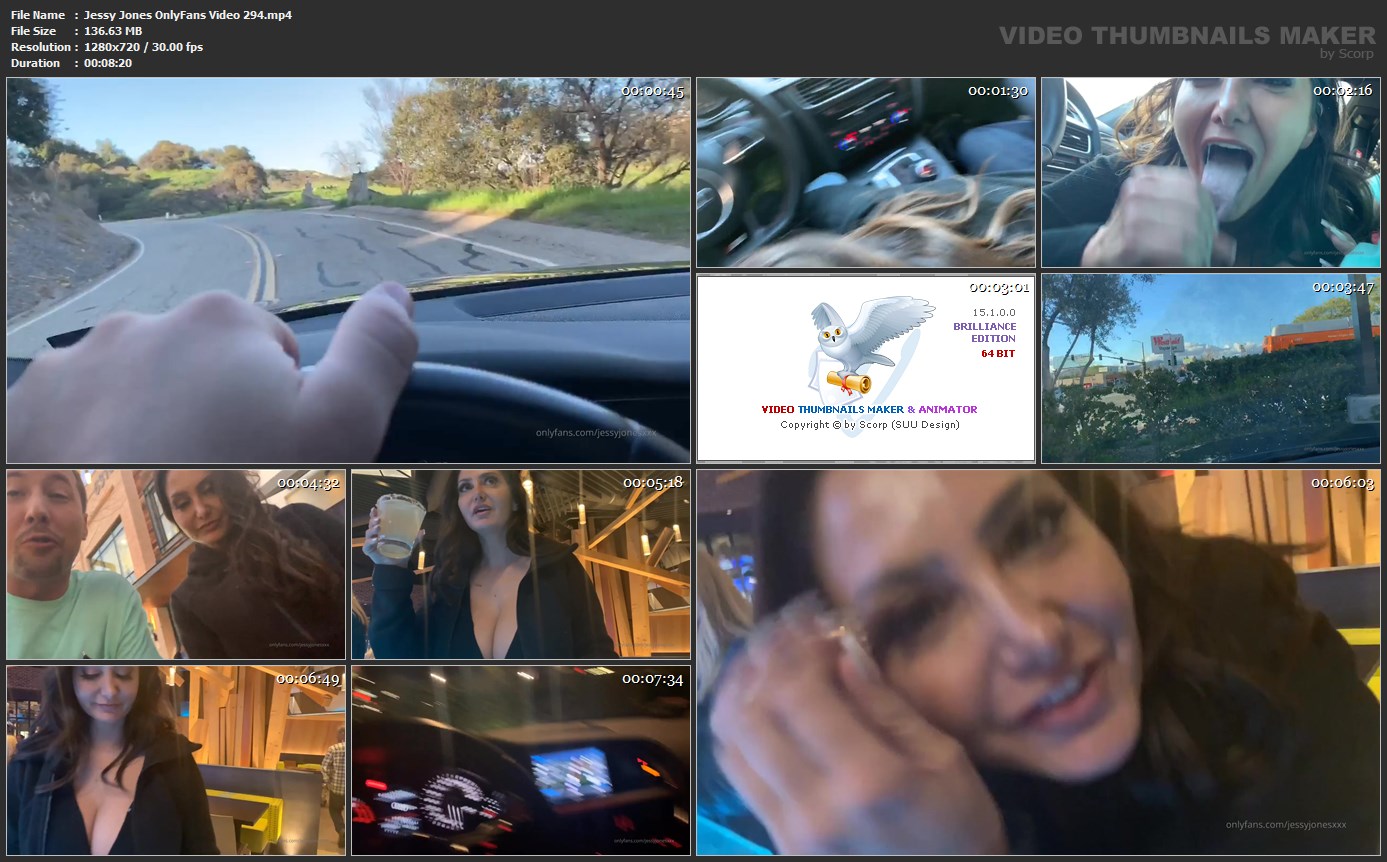Open the thumbnail stamped 00:04:32
Screen dimensions: 1387x862
[176, 564]
